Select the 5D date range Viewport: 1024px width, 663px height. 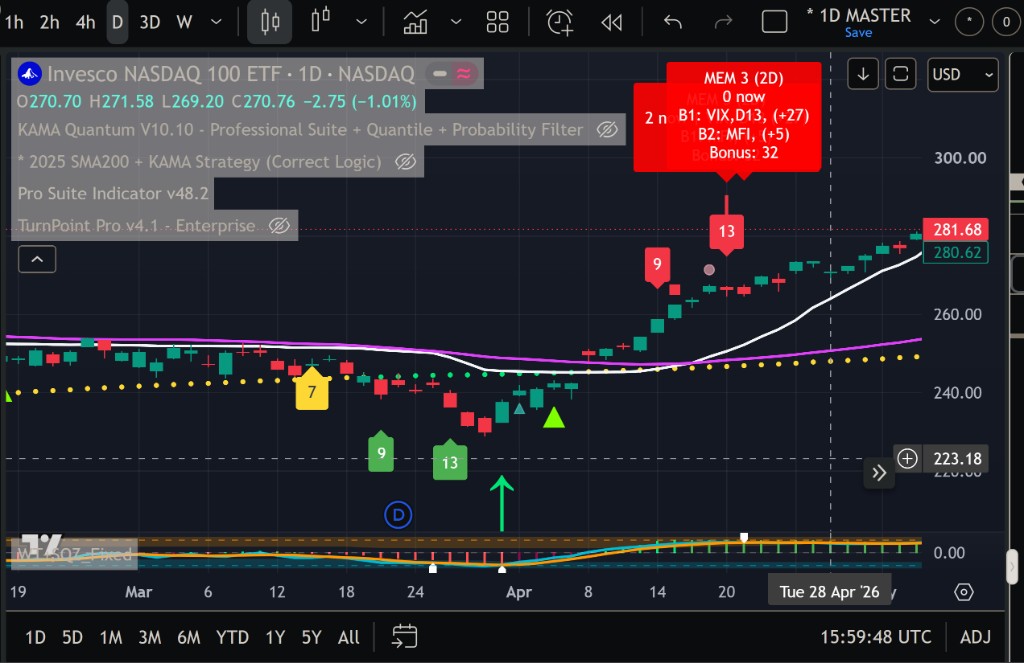coord(72,637)
